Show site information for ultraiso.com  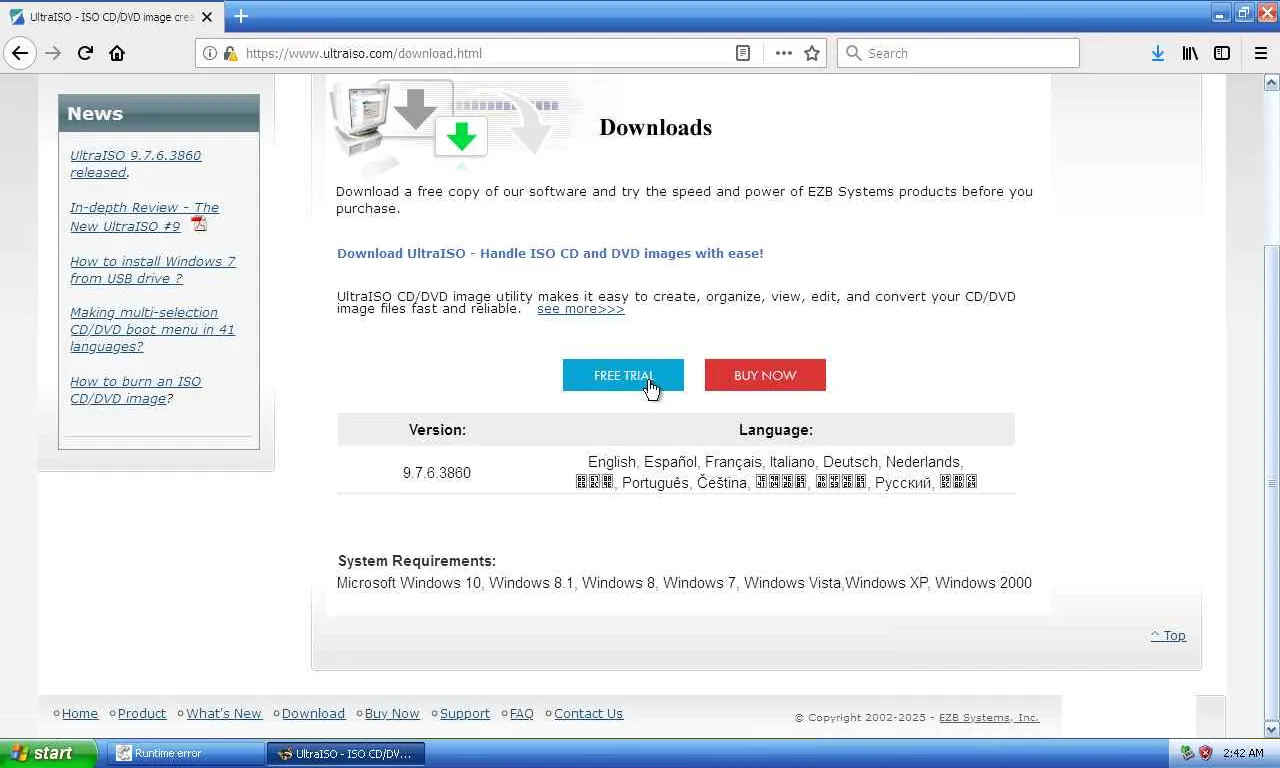[x=210, y=53]
